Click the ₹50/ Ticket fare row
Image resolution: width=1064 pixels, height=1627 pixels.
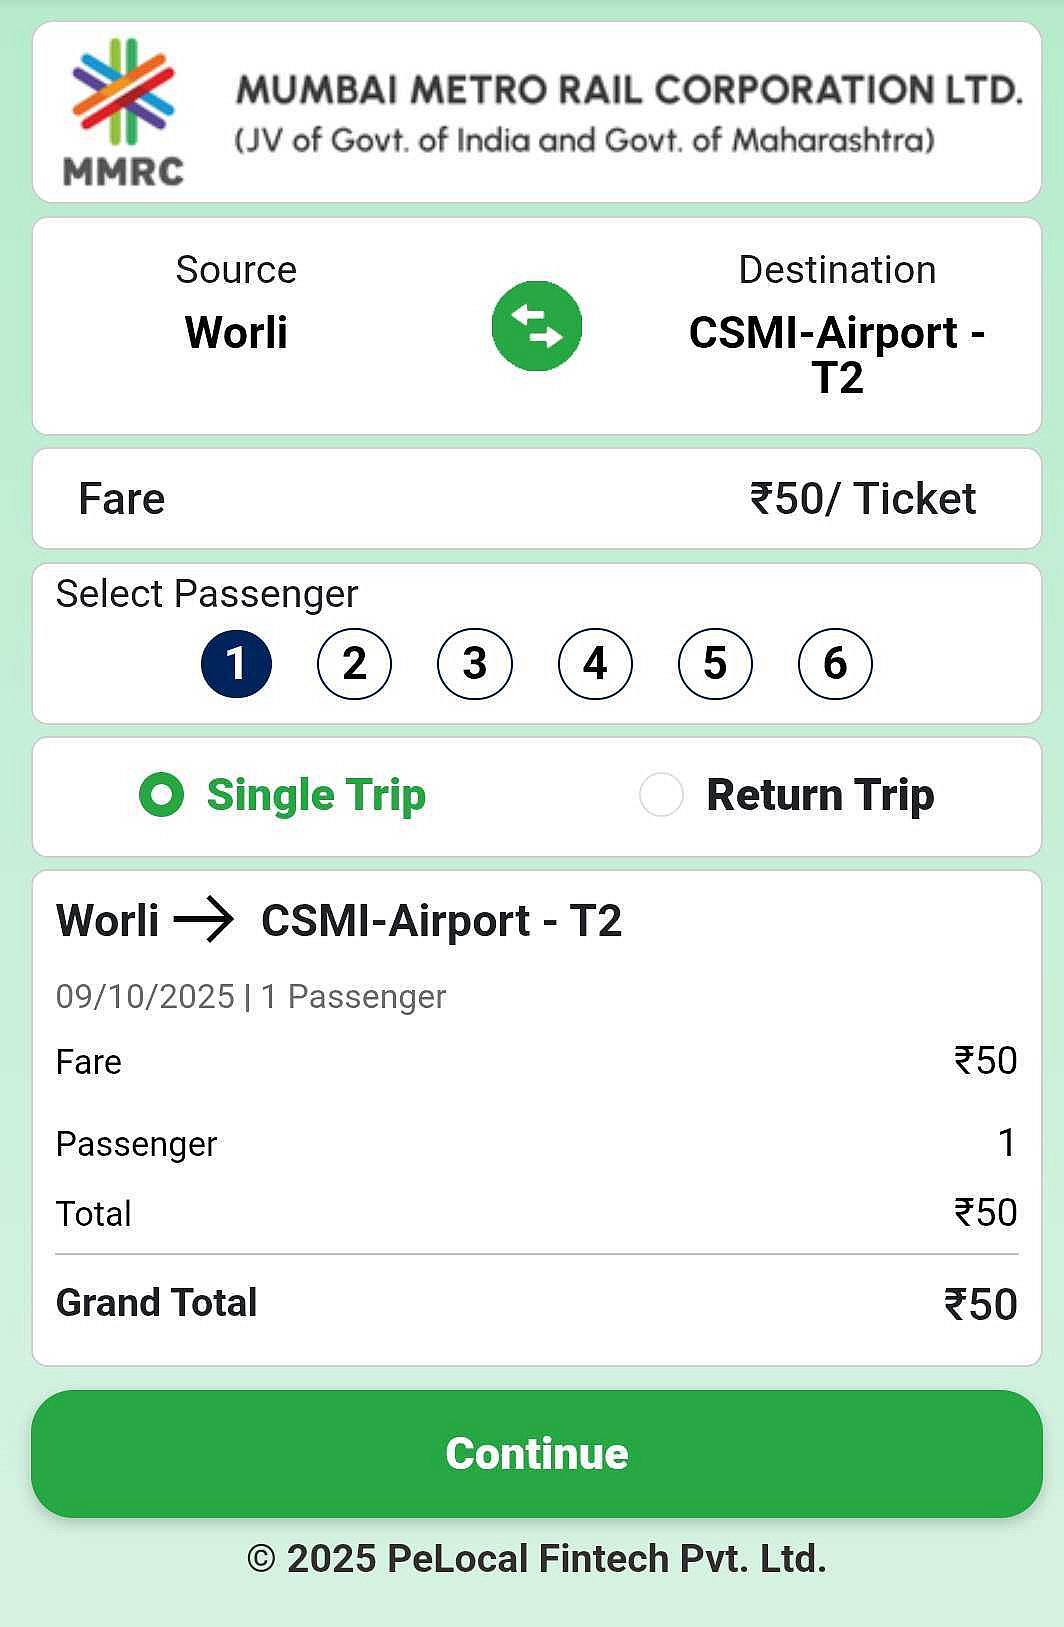862,498
